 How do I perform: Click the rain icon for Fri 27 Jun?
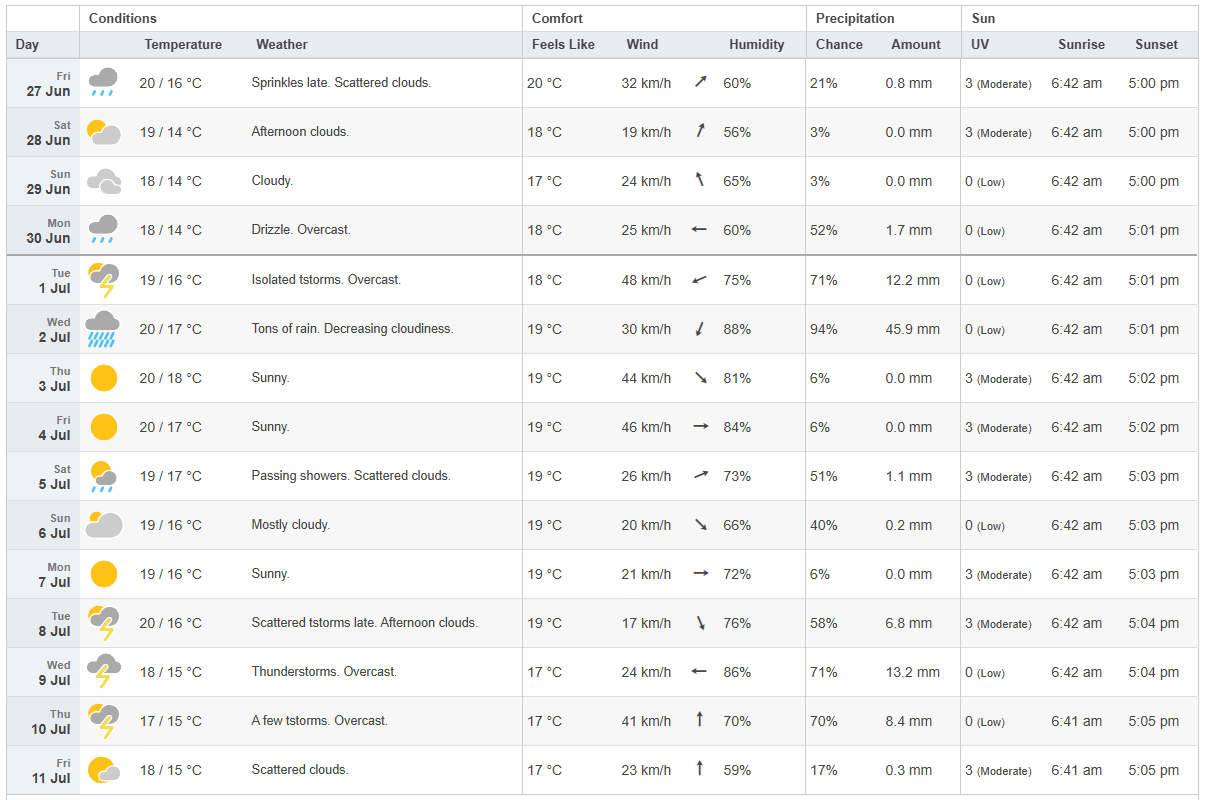coord(103,82)
